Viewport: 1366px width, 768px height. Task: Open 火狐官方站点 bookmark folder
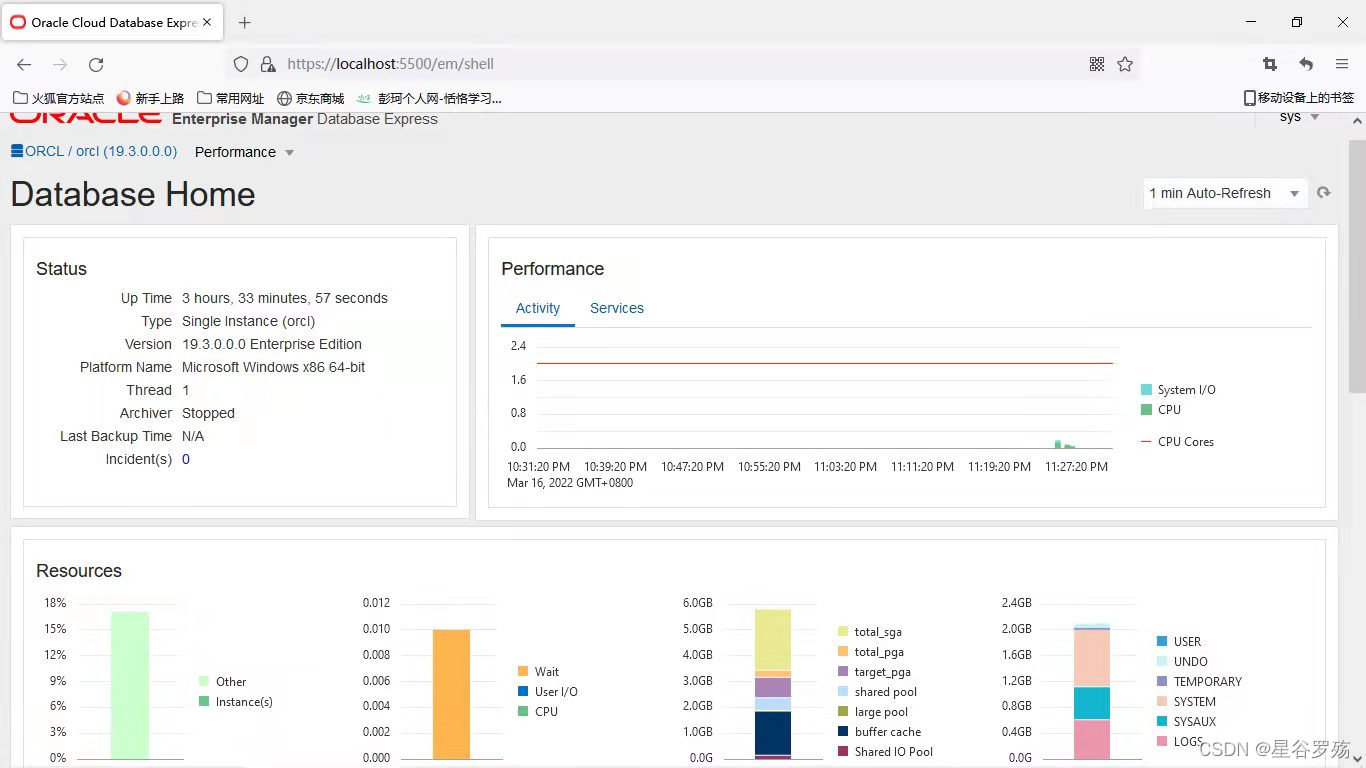59,98
